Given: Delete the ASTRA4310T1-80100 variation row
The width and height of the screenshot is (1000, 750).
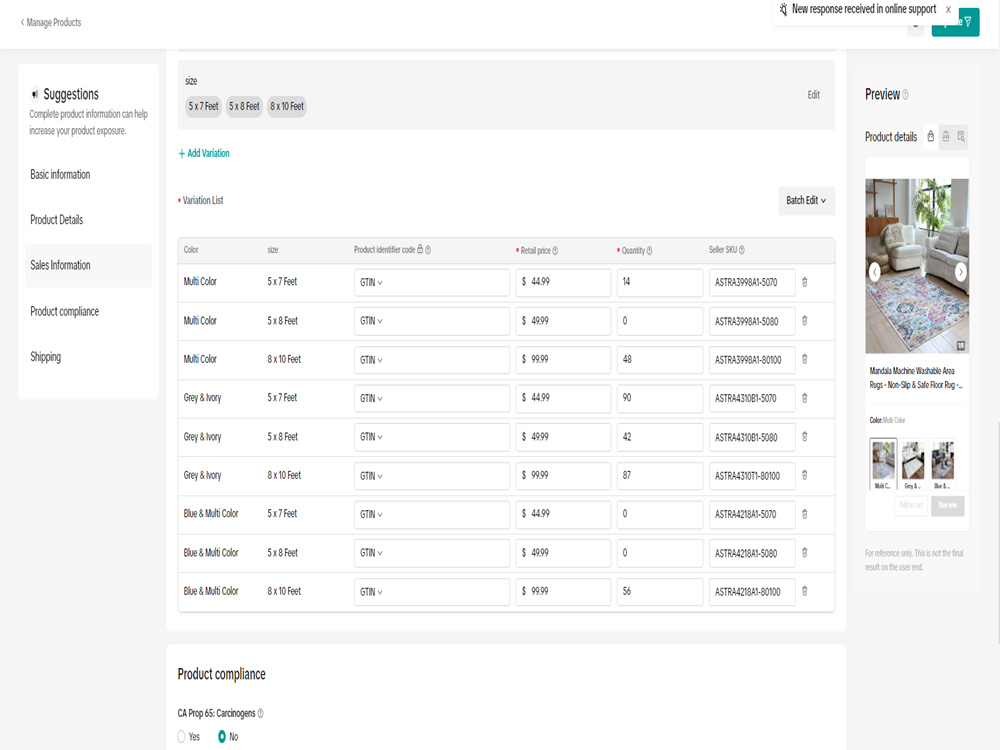Looking at the screenshot, I should coord(804,475).
